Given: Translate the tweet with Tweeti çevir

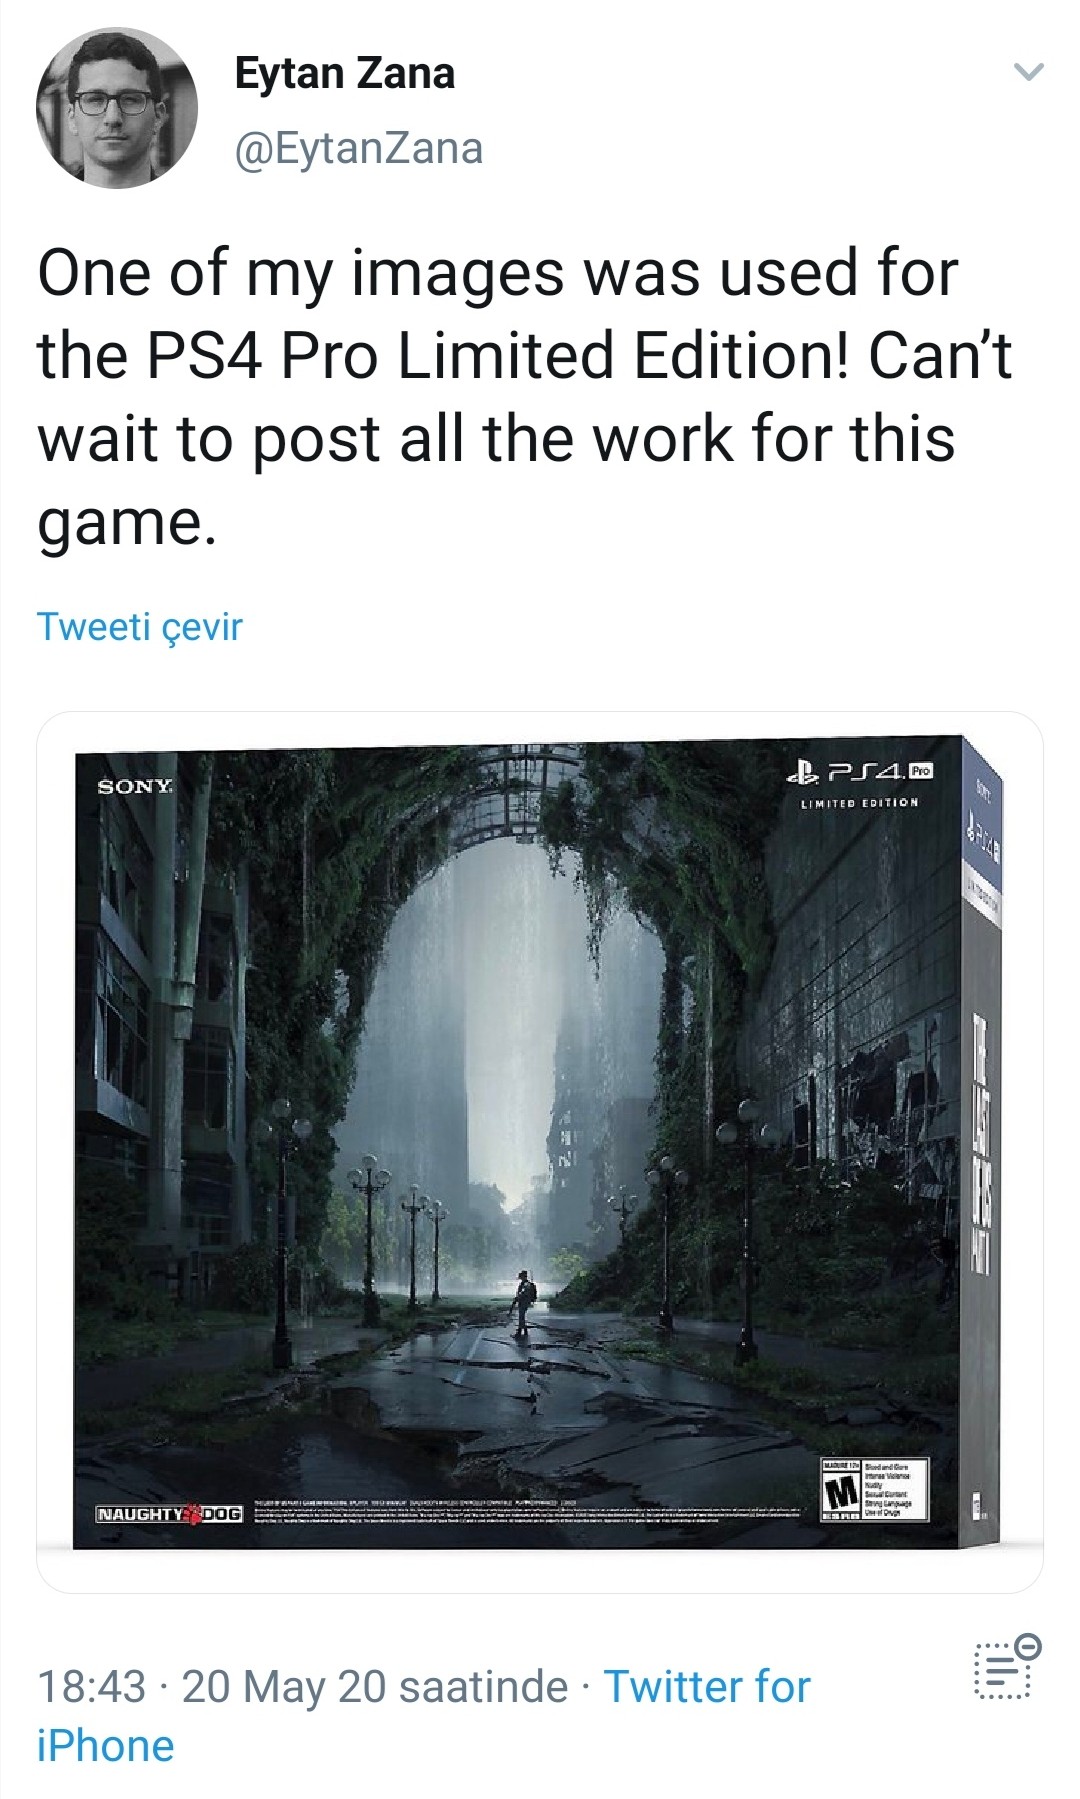Looking at the screenshot, I should click(x=140, y=627).
